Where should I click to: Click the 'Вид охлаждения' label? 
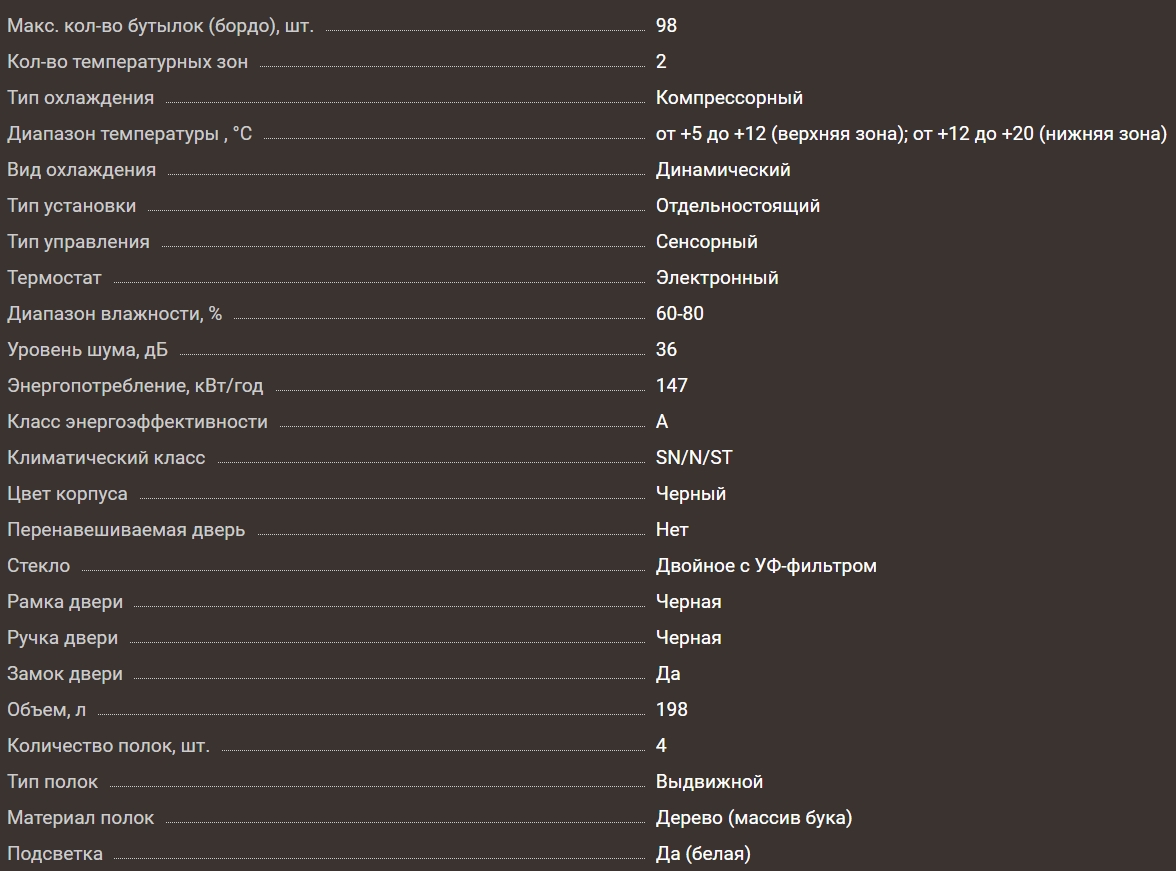point(81,170)
